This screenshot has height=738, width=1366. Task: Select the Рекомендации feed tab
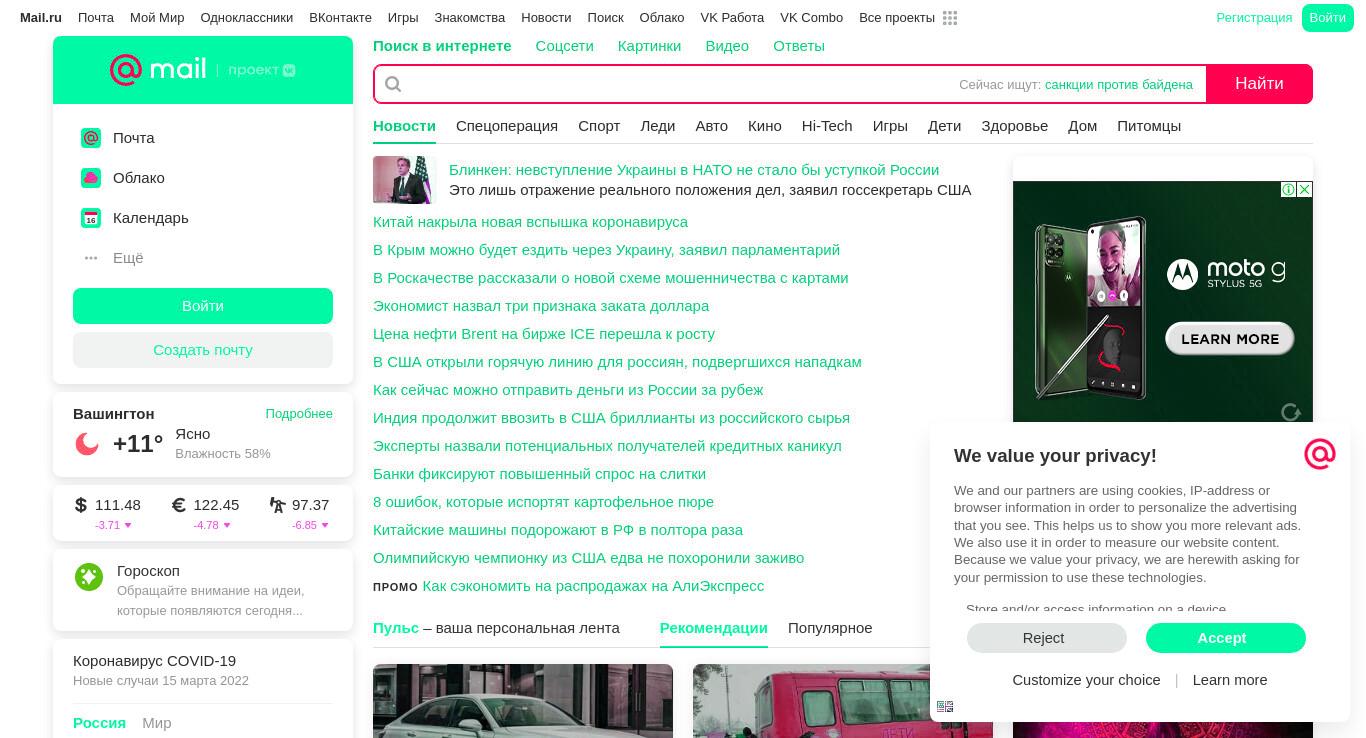click(714, 628)
